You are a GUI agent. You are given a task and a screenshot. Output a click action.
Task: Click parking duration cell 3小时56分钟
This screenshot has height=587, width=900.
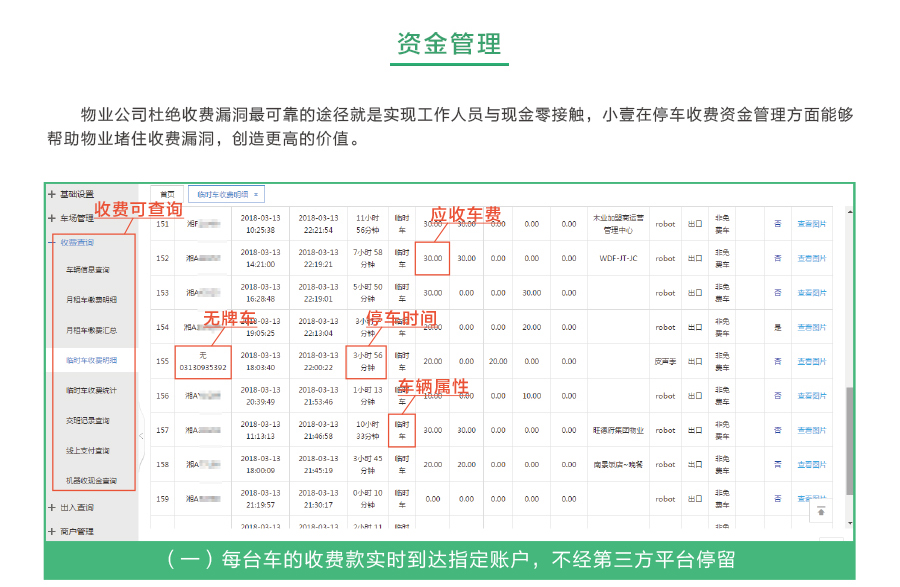pos(367,361)
